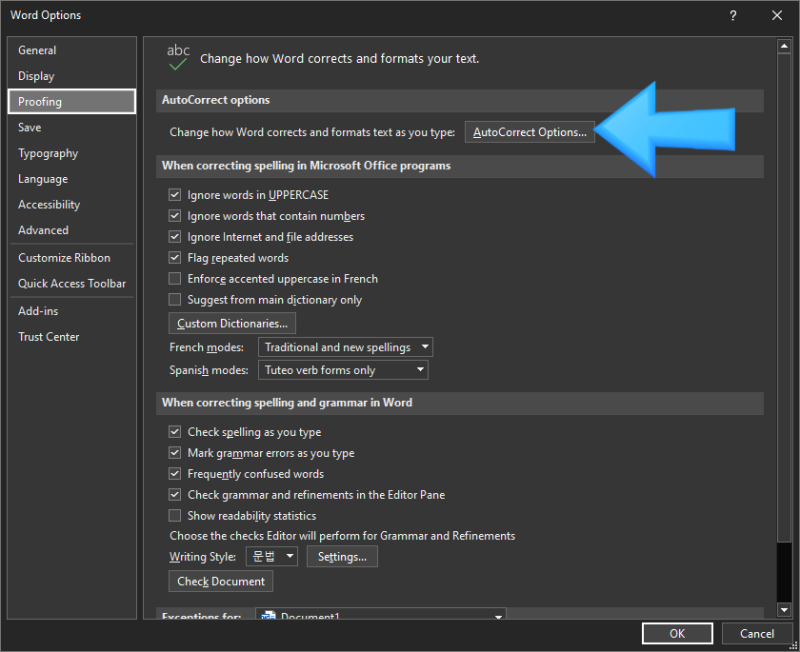The width and height of the screenshot is (800, 652).
Task: Click the scrollbar down arrow
Action: point(784,610)
